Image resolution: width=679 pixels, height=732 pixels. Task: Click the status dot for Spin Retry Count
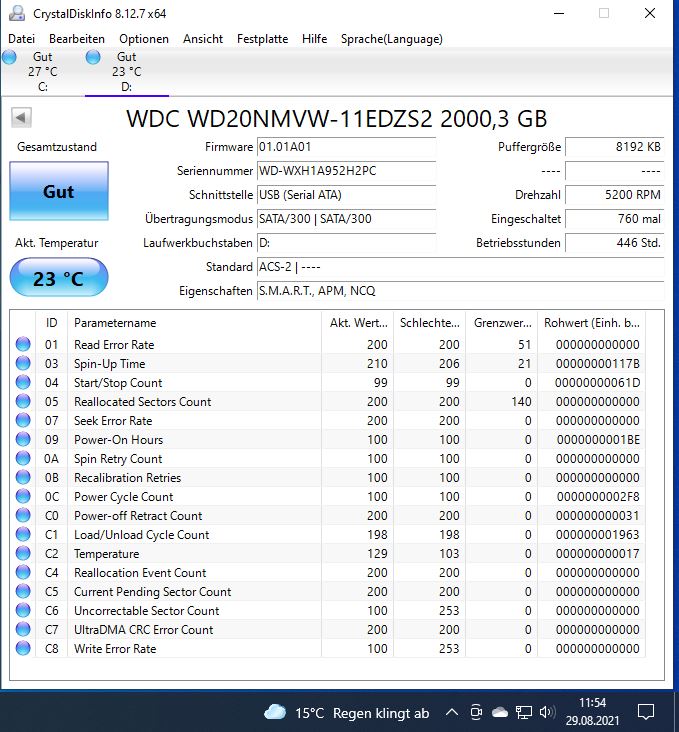click(x=23, y=458)
